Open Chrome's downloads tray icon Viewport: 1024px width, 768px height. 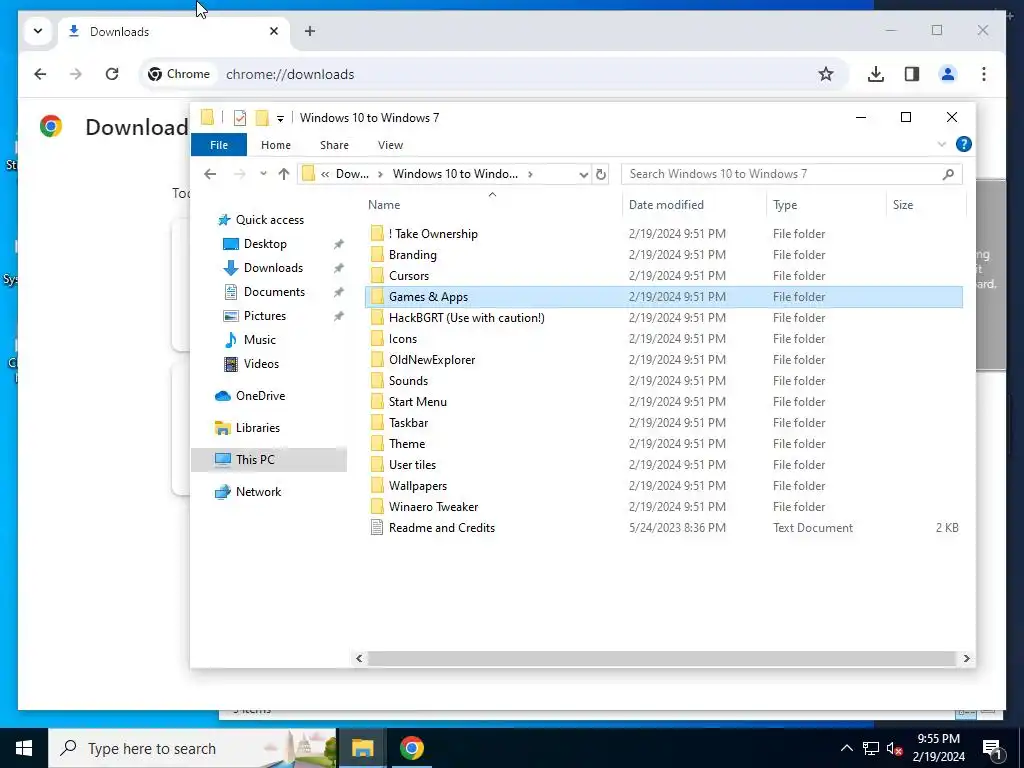pyautogui.click(x=876, y=74)
